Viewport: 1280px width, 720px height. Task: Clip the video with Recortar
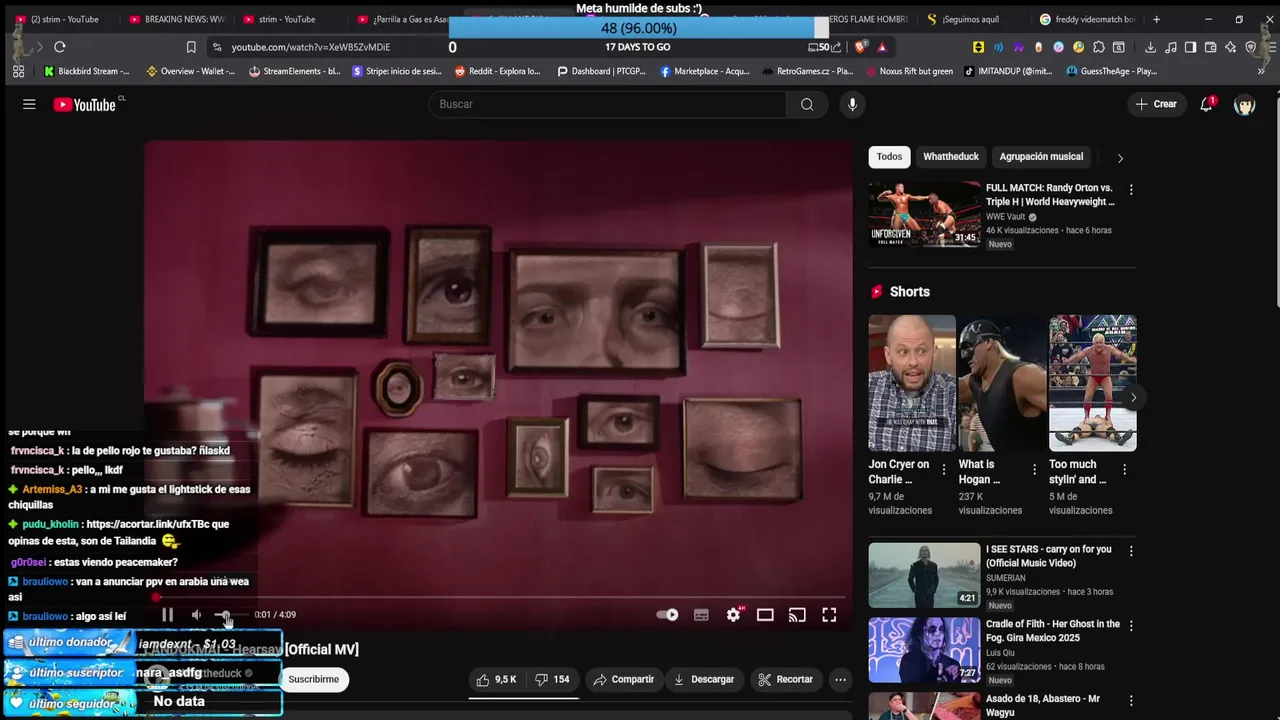pyautogui.click(x=785, y=679)
